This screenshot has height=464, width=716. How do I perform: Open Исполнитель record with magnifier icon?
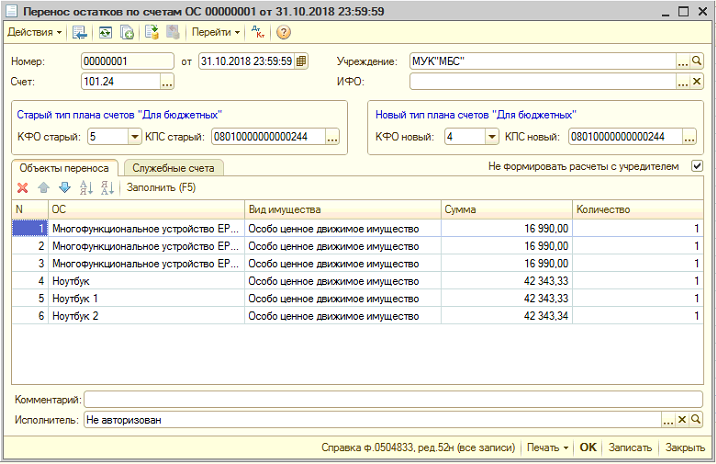tap(696, 420)
